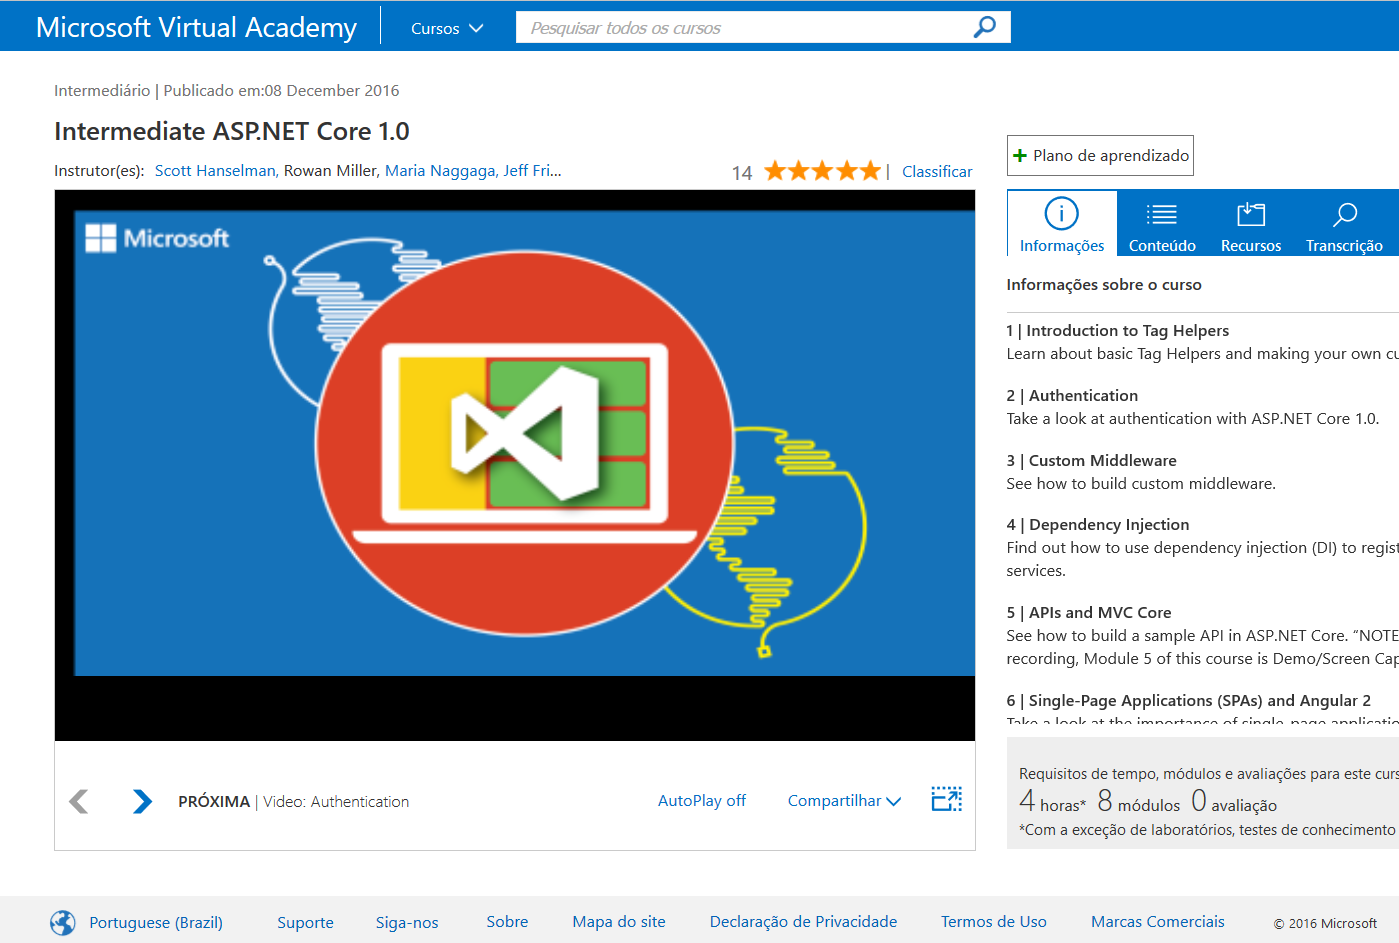The image size is (1399, 943).
Task: Click the Classificar link
Action: pyautogui.click(x=937, y=172)
